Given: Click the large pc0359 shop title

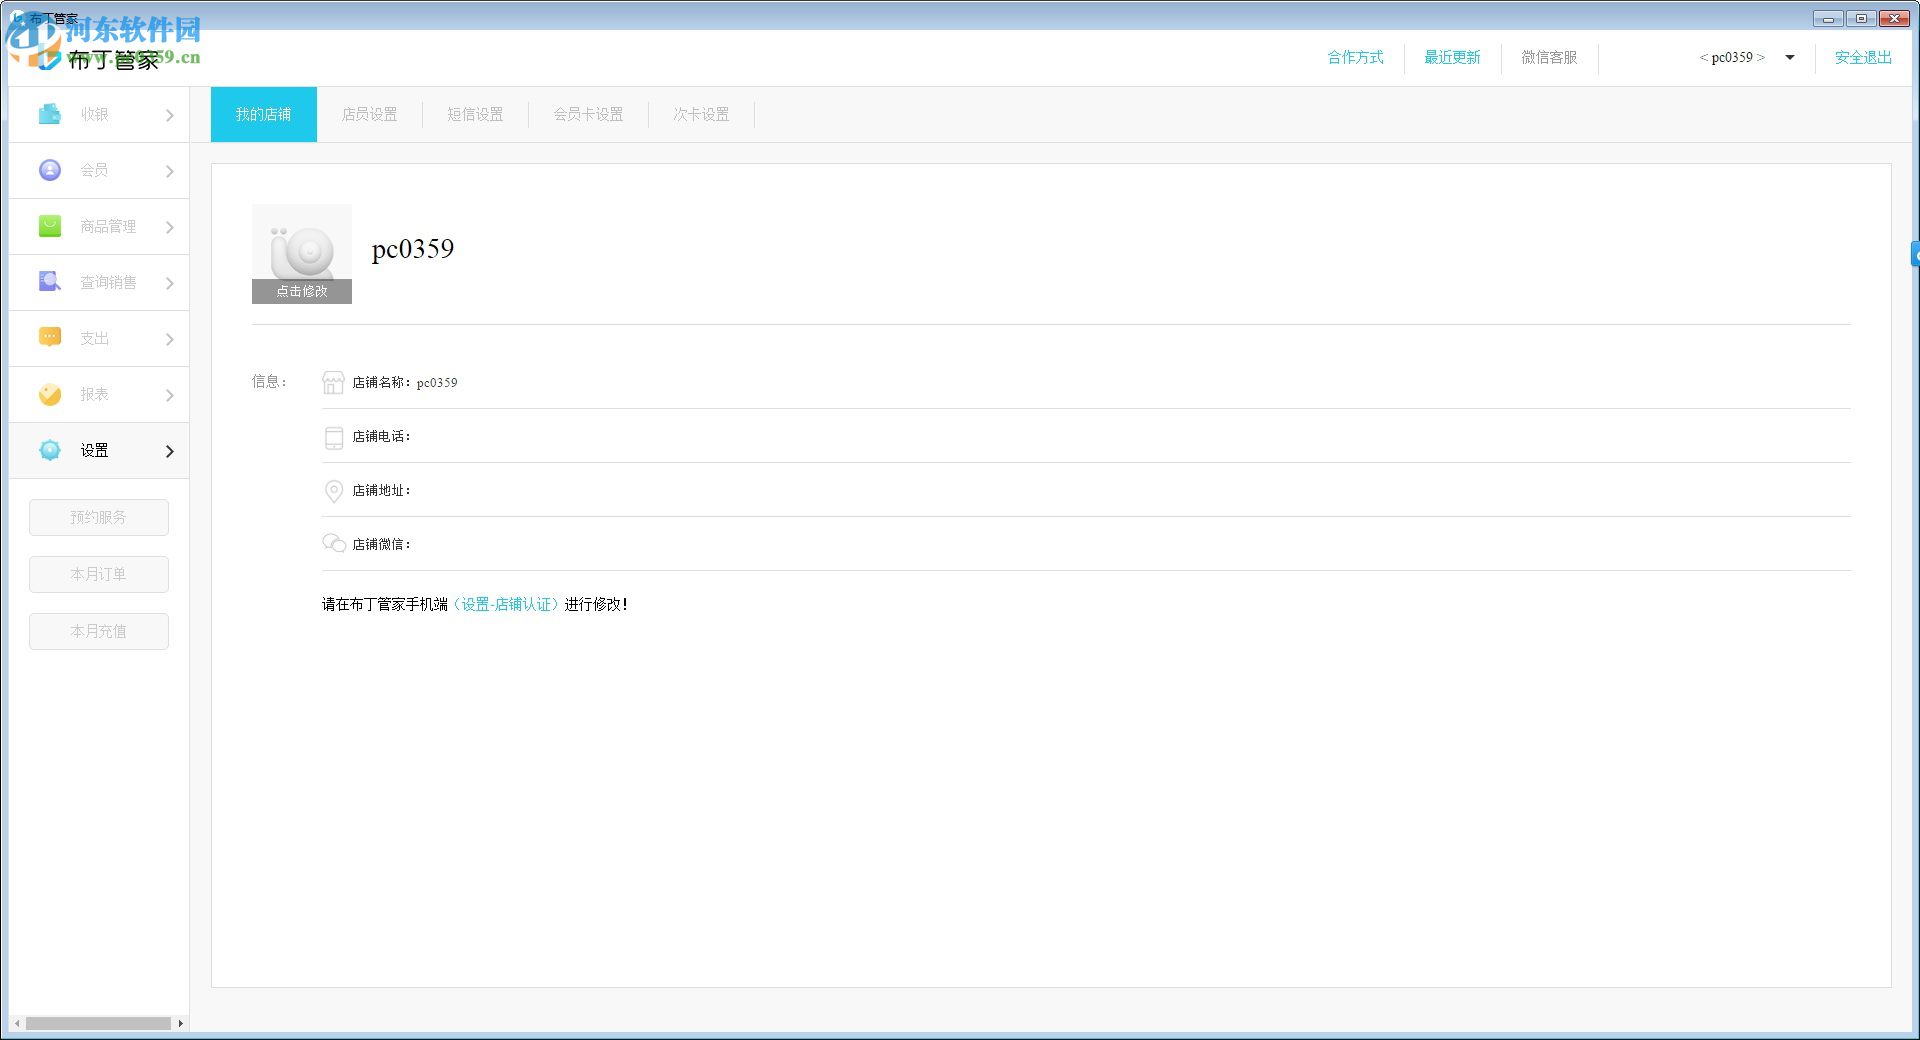Looking at the screenshot, I should pos(413,248).
